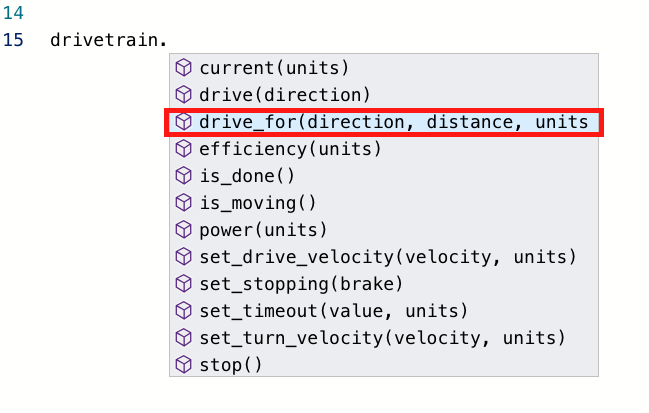Insert set_turn_velocity(velocity, units) completion text
649x413 pixels.
382,338
